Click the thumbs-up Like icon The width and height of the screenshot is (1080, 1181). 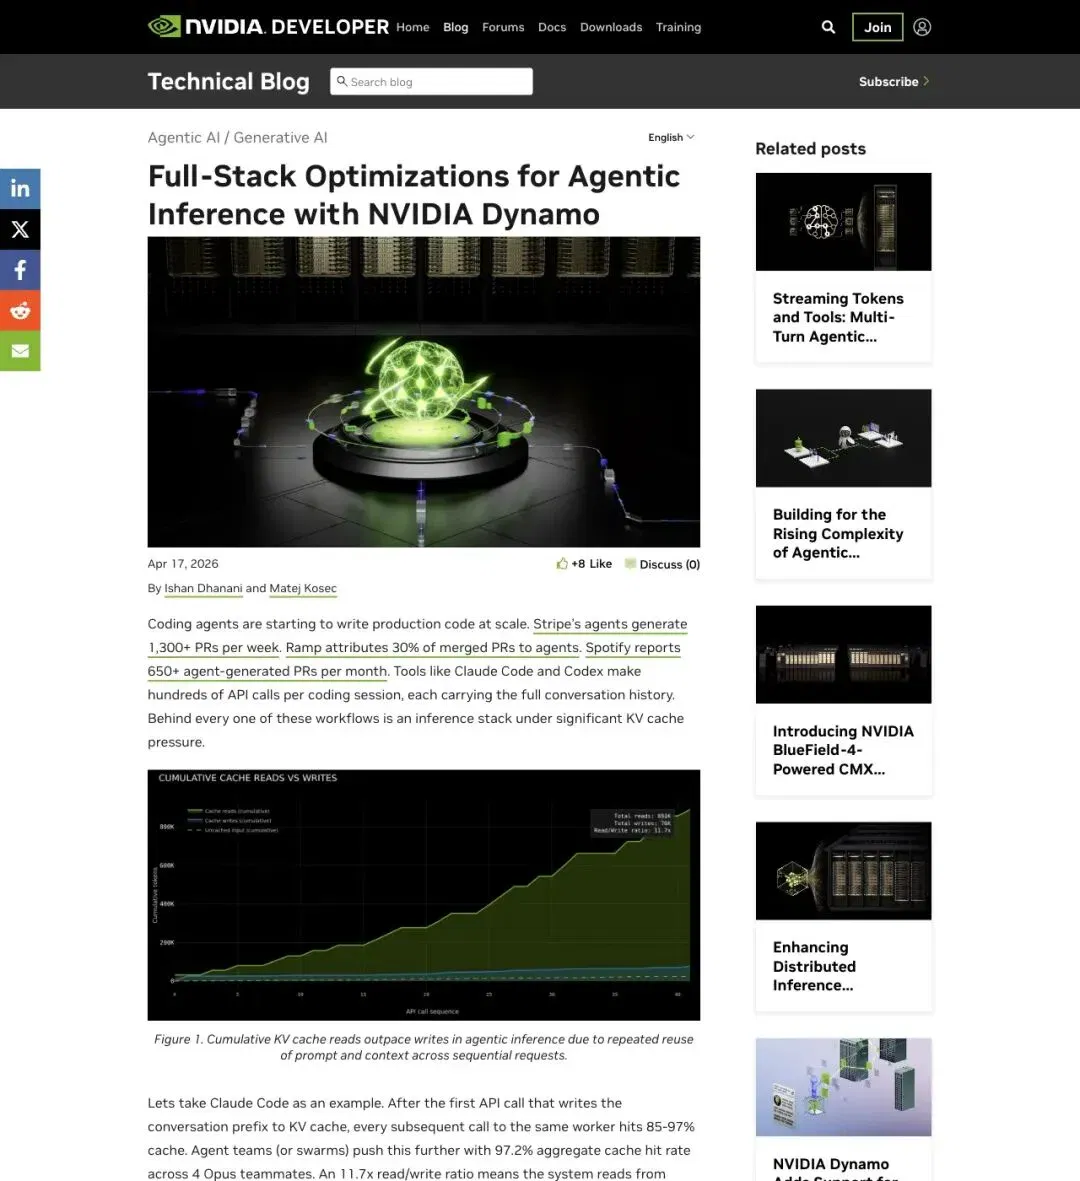coord(562,563)
